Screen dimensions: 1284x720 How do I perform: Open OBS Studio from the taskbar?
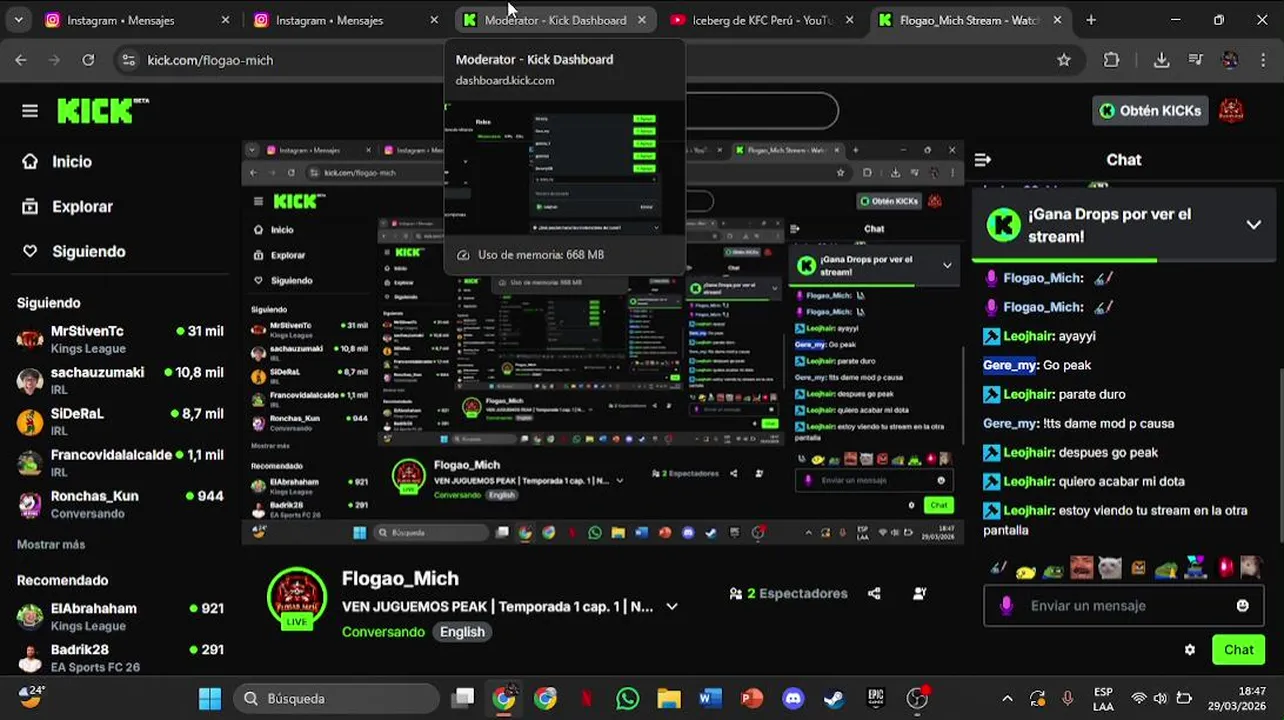click(x=917, y=698)
